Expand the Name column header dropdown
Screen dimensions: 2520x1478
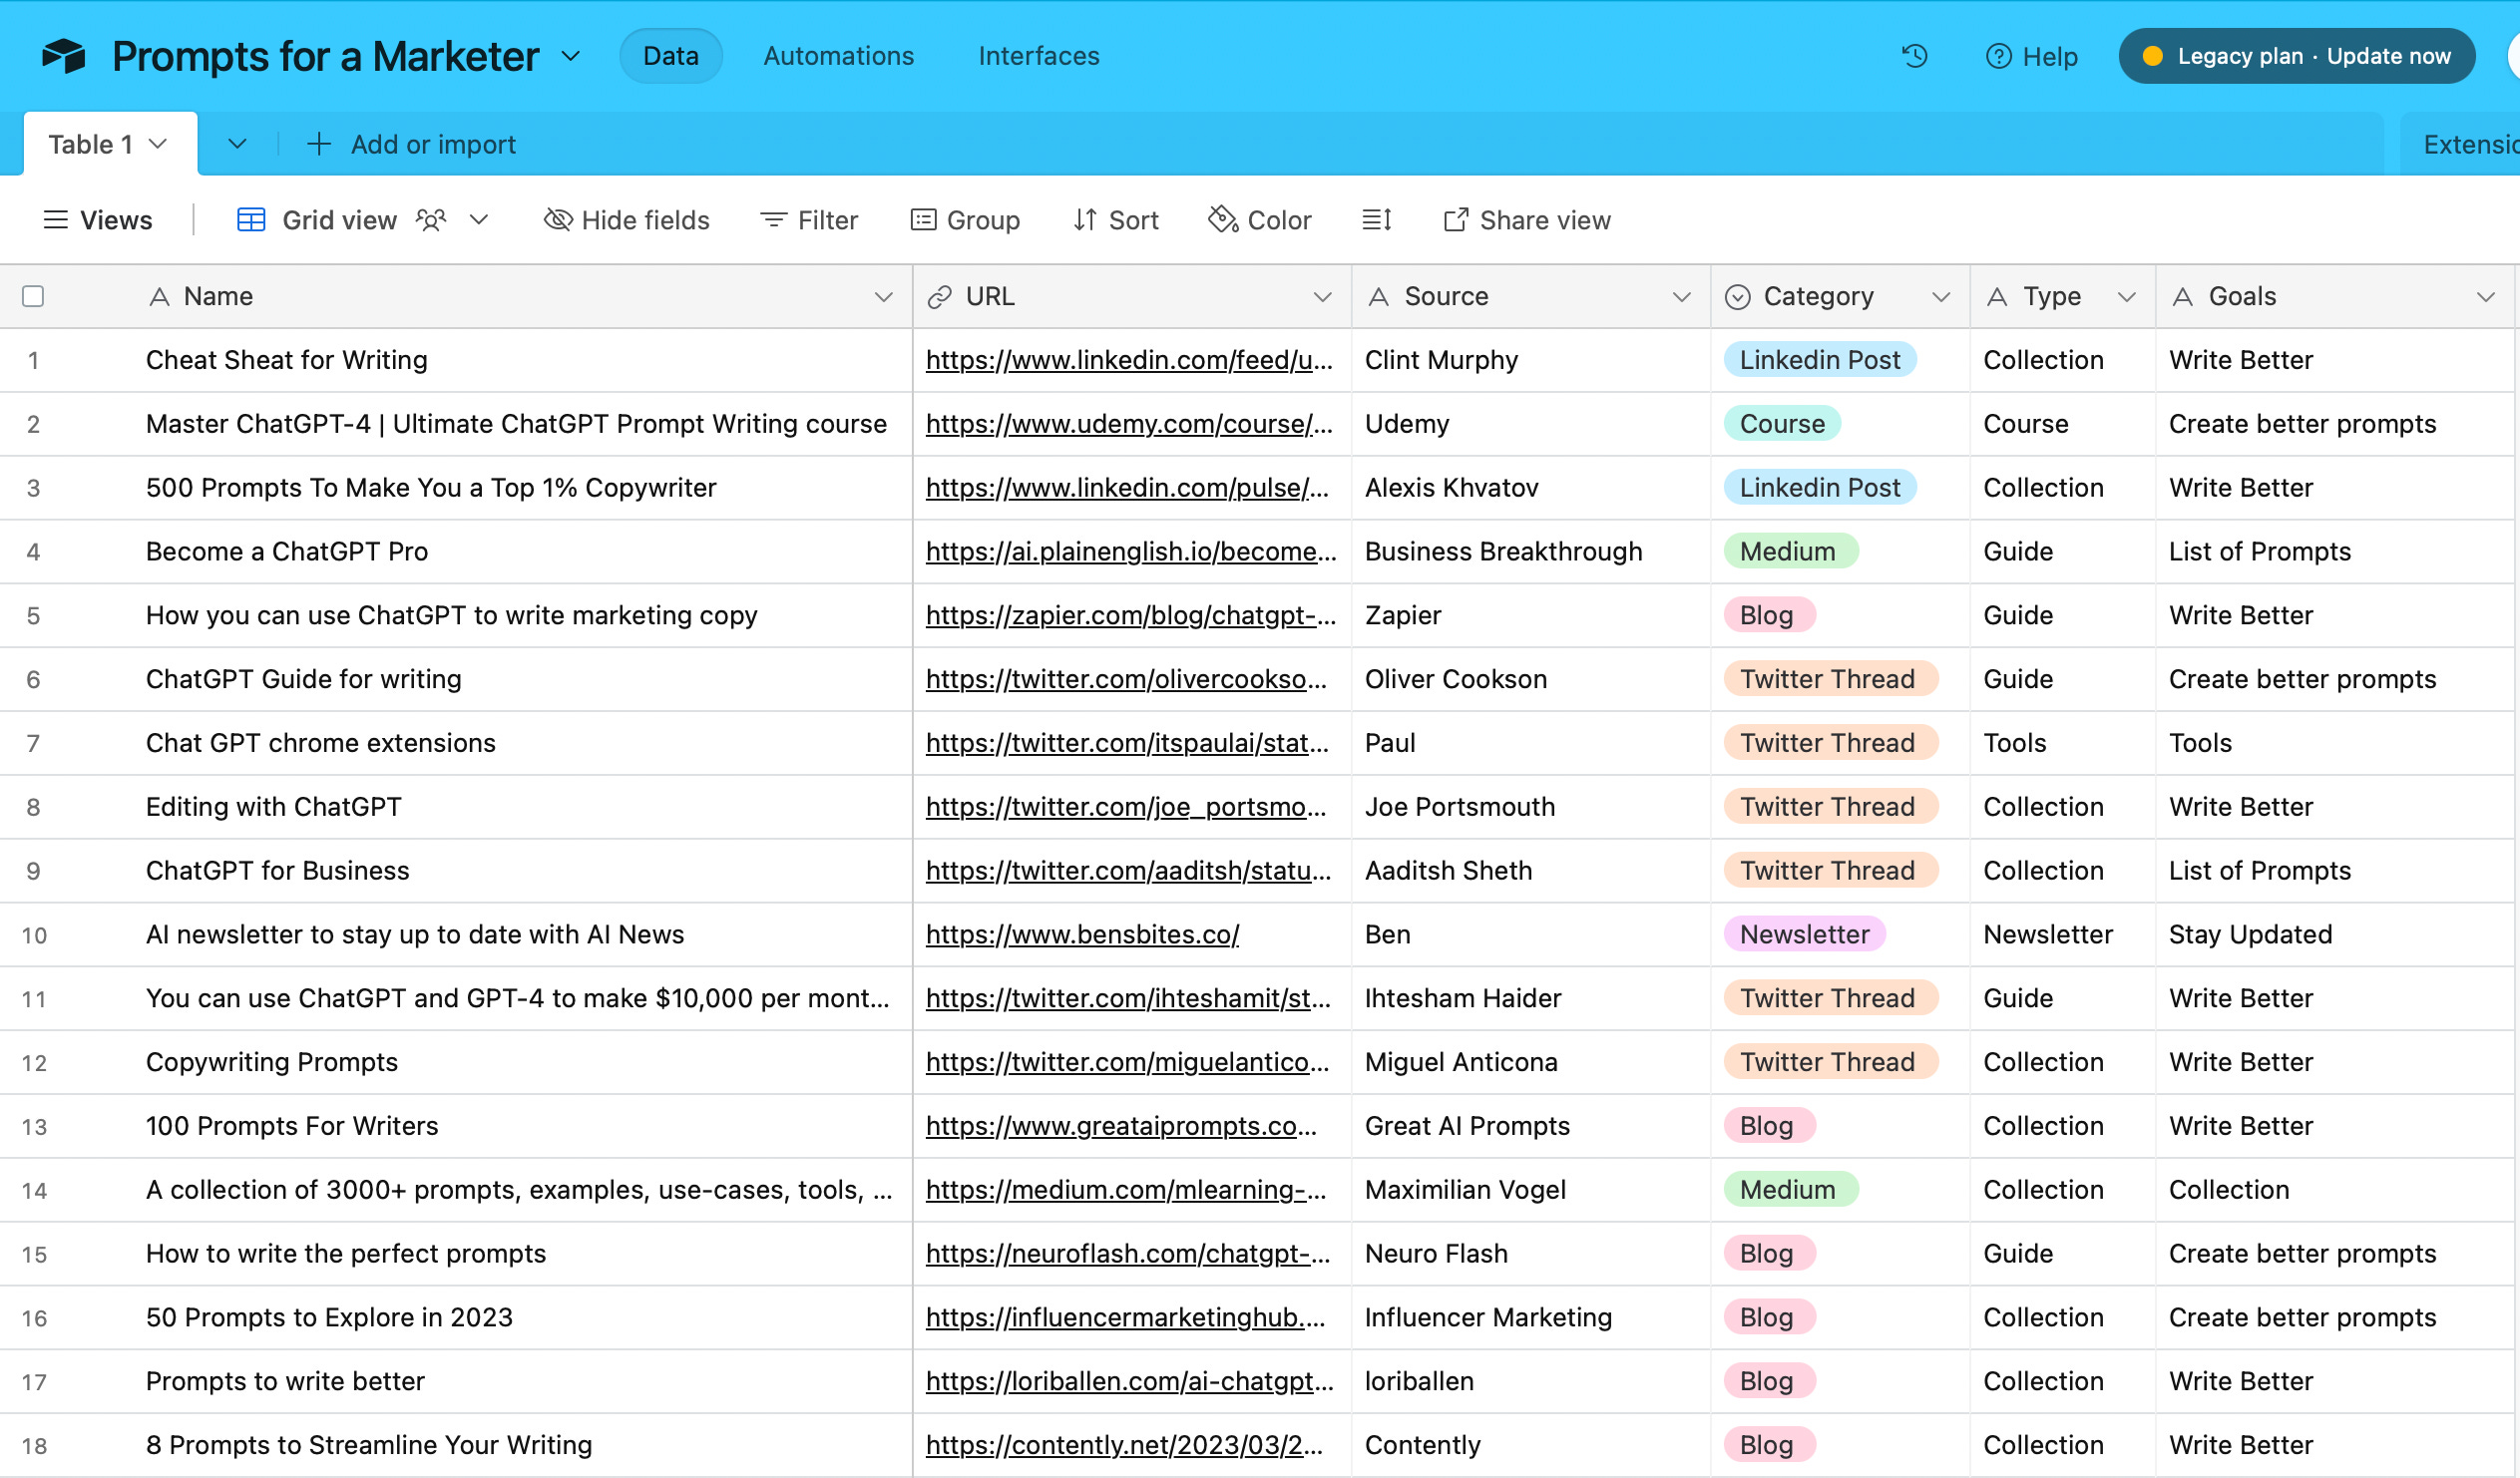(883, 297)
